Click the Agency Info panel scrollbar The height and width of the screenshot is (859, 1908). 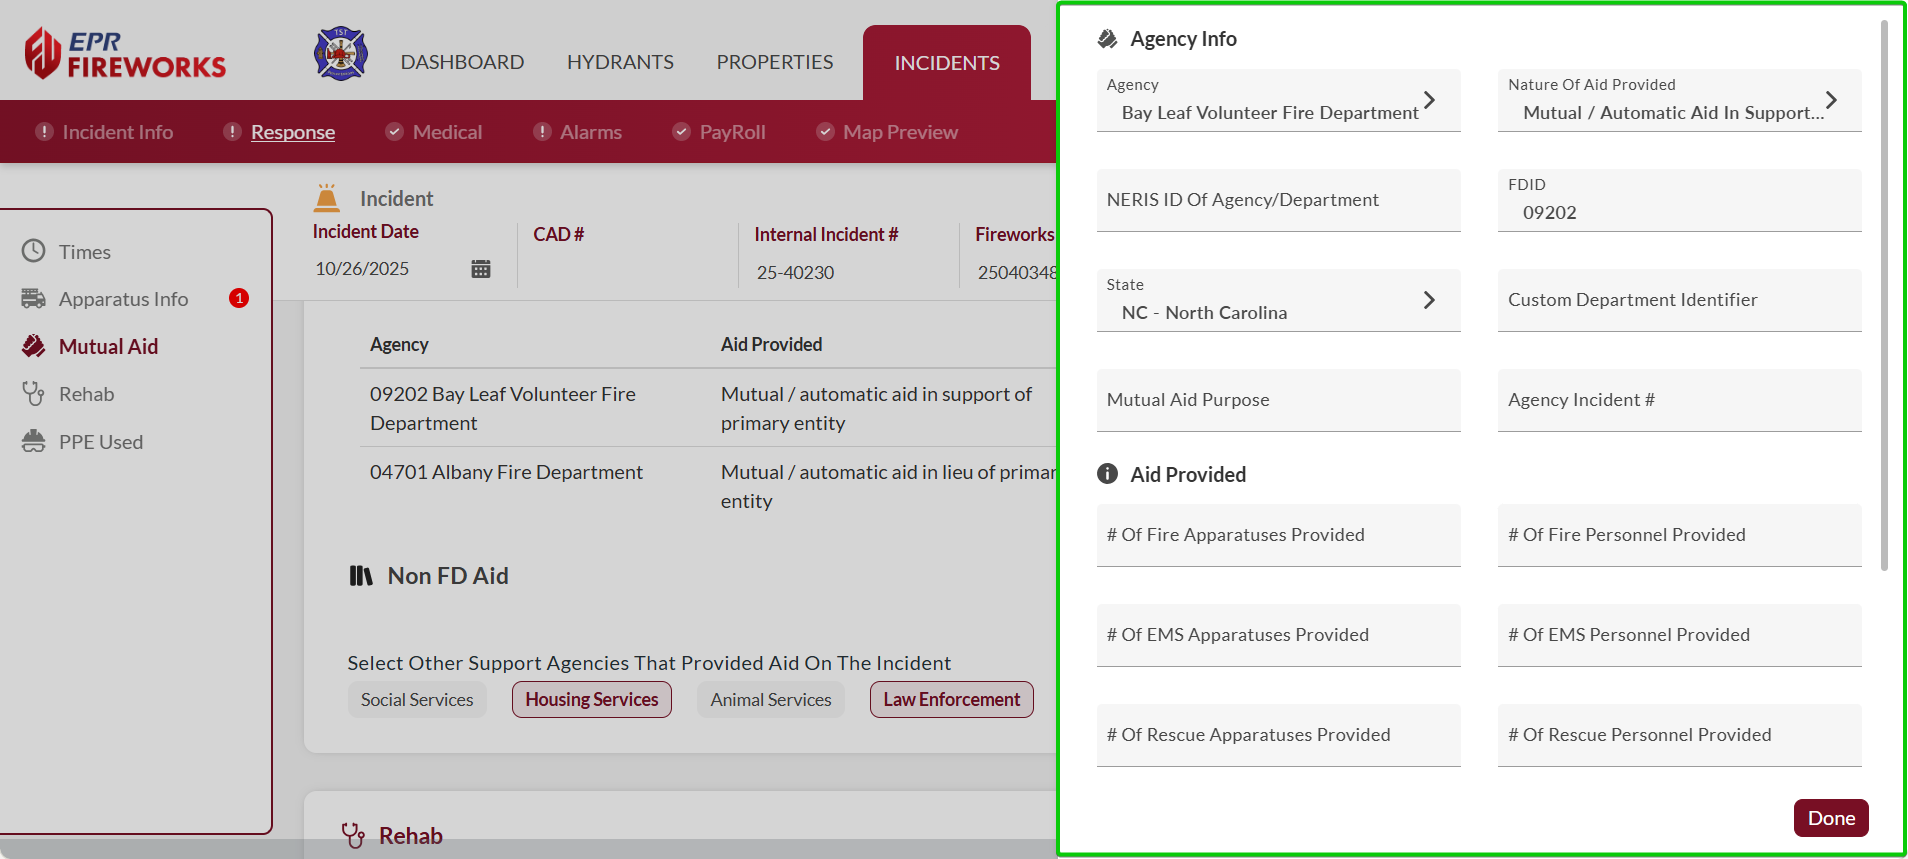click(1884, 300)
